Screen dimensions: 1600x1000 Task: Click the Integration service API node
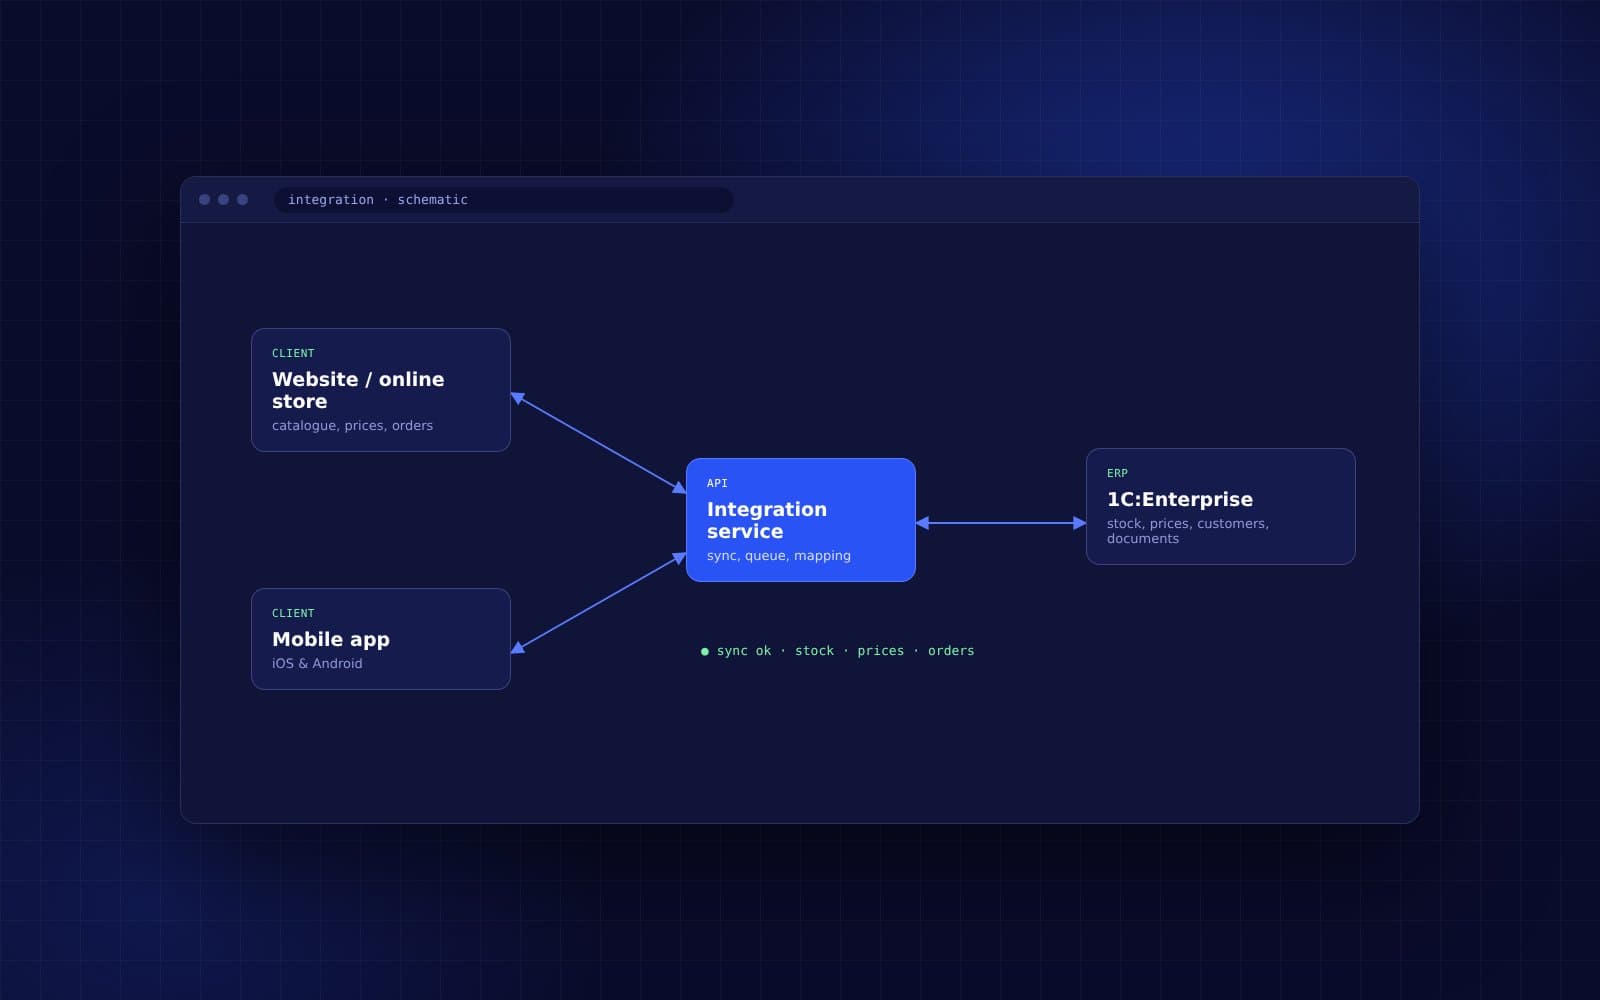tap(801, 520)
